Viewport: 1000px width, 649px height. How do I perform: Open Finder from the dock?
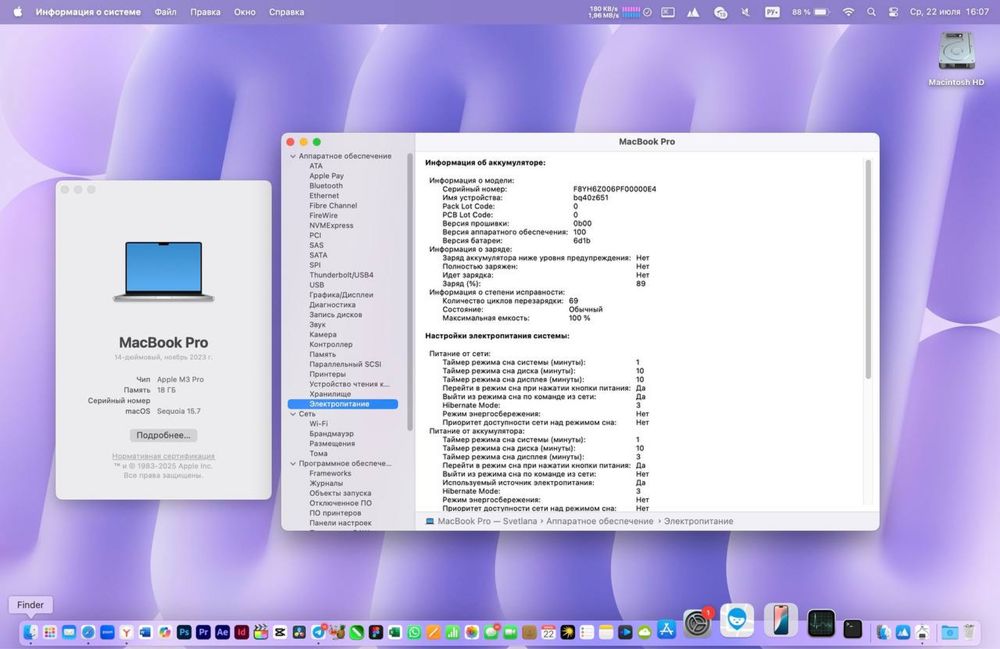tap(31, 632)
